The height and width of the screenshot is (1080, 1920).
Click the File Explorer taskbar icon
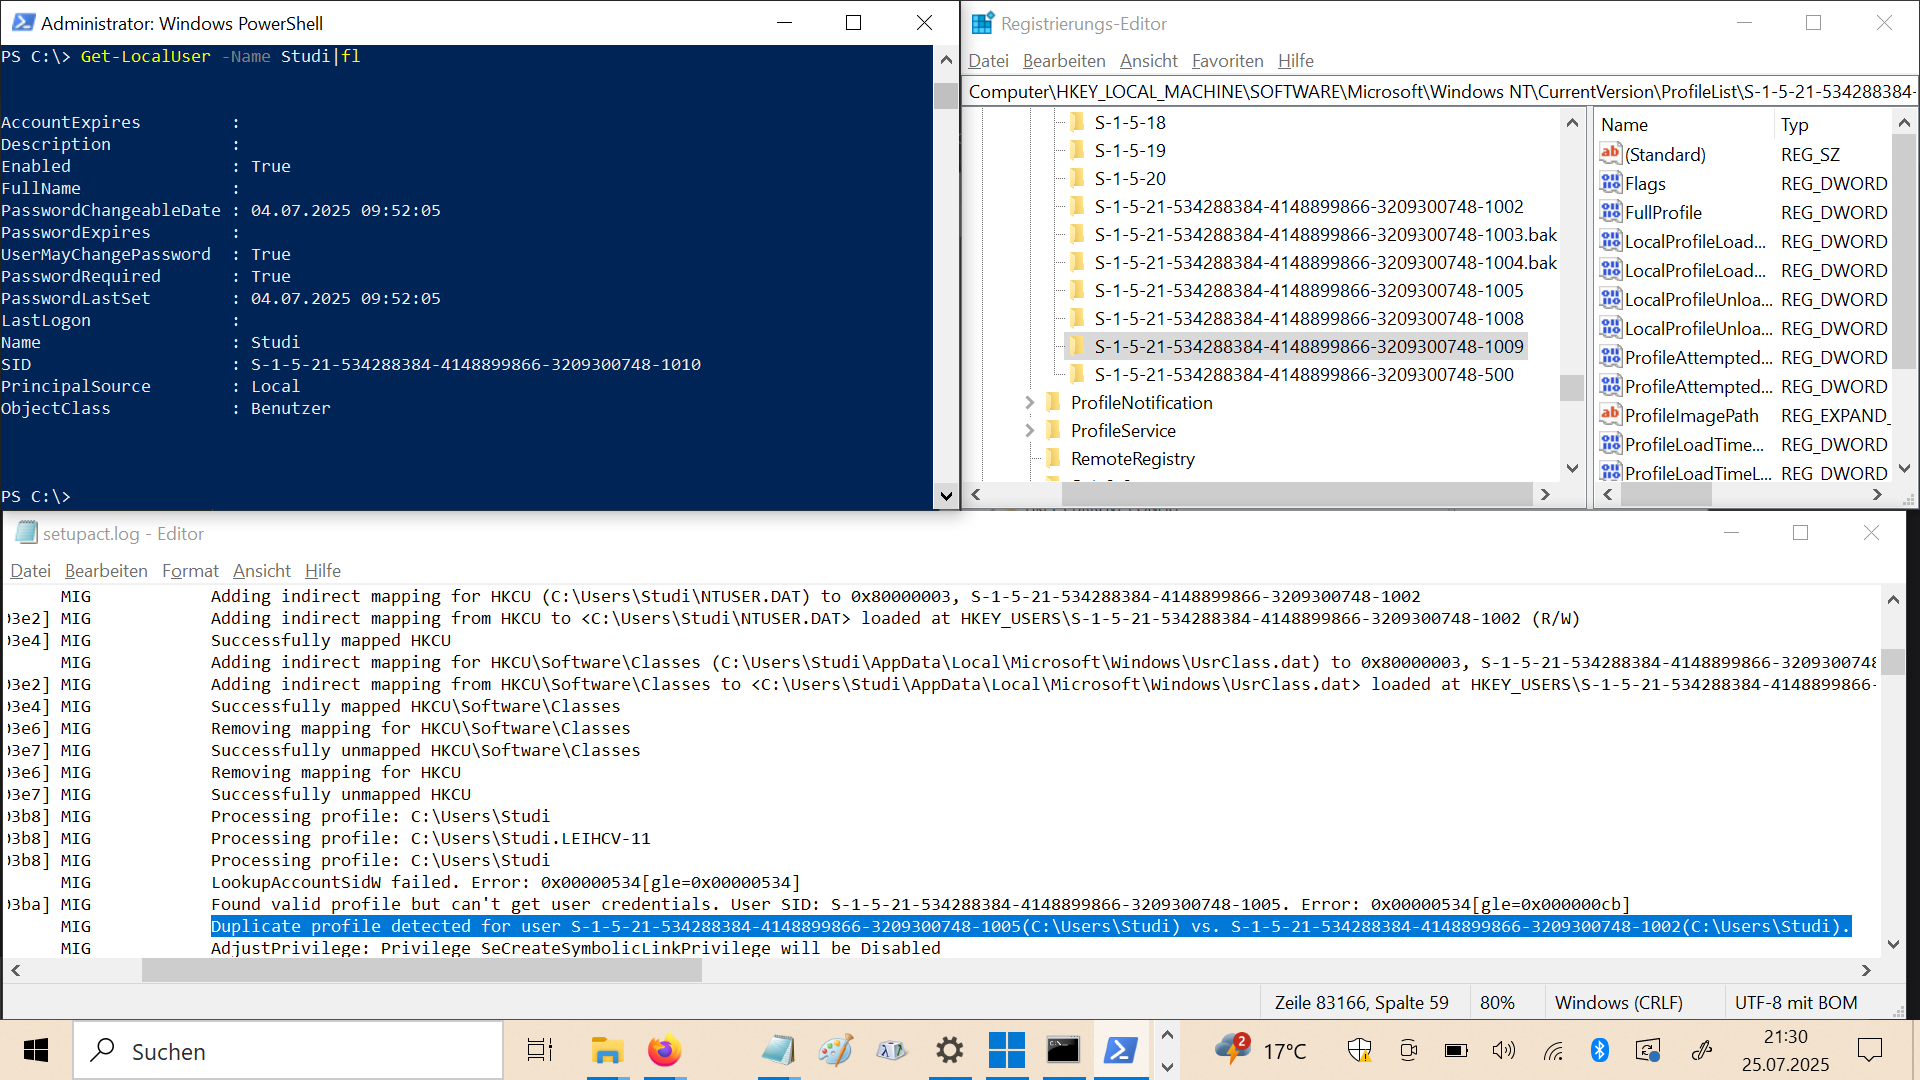pos(606,1051)
